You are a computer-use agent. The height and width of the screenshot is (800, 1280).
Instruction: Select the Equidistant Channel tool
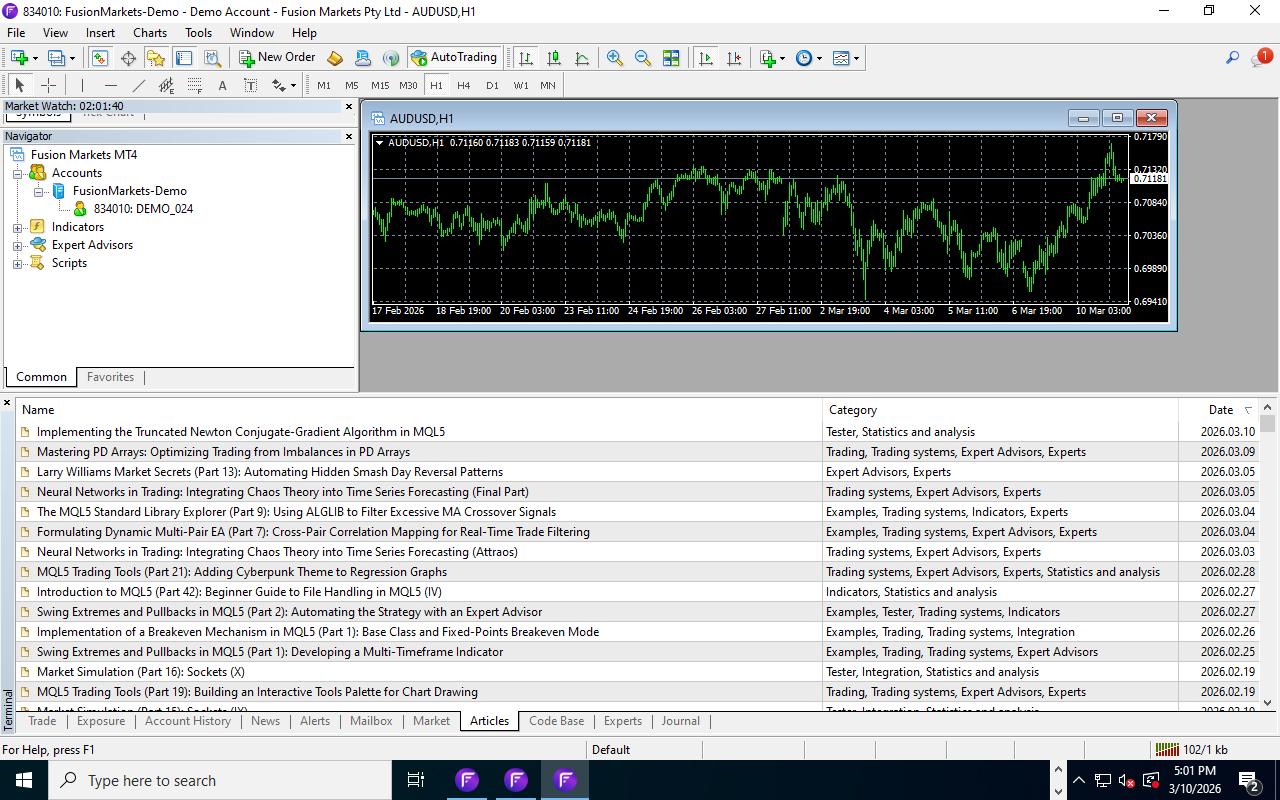tap(166, 85)
